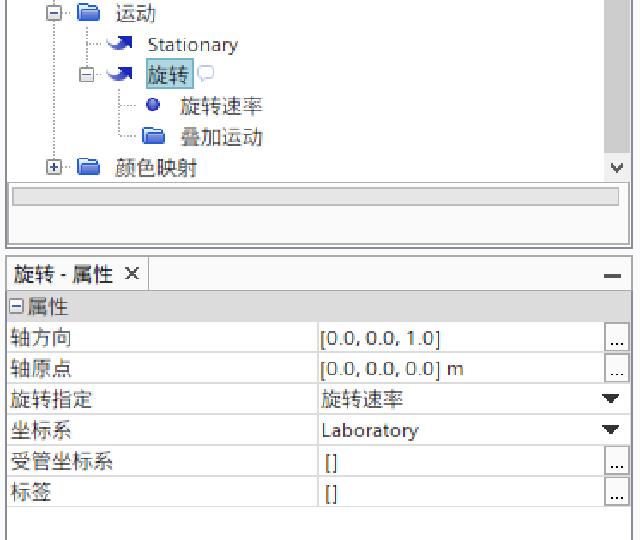
Task: Click the comment bubble next to 旋转
Action: pos(205,73)
